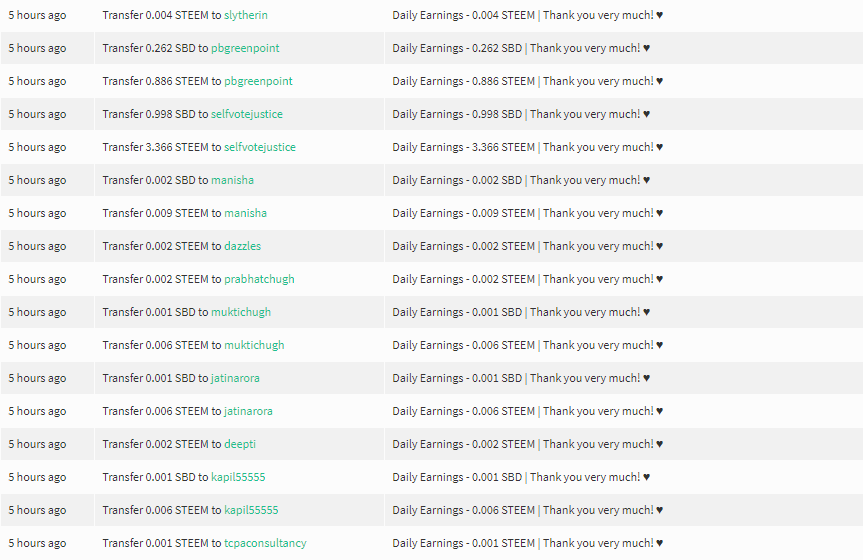This screenshot has height=560, width=863.
Task: Open pbgreenpoint link in 0.262 SBD transfer
Action: tap(245, 48)
